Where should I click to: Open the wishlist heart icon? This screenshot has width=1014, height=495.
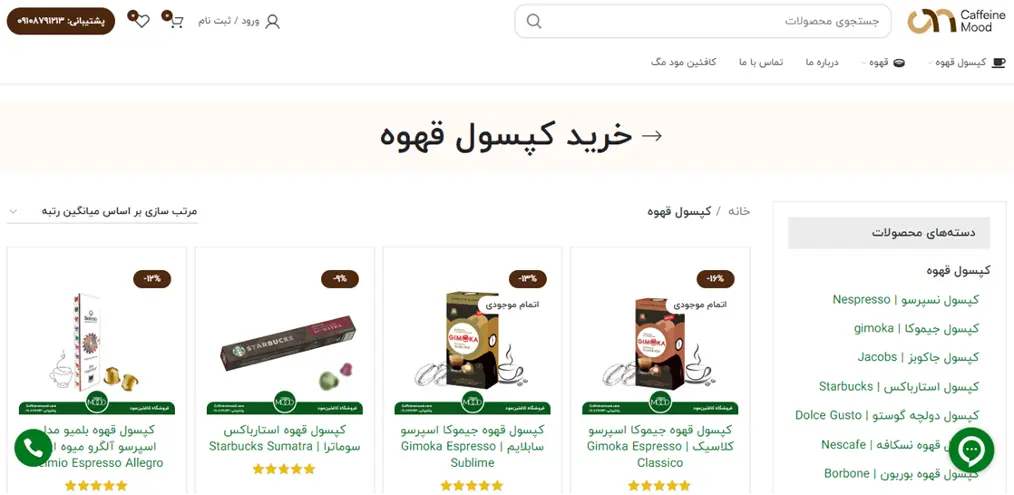[x=142, y=21]
